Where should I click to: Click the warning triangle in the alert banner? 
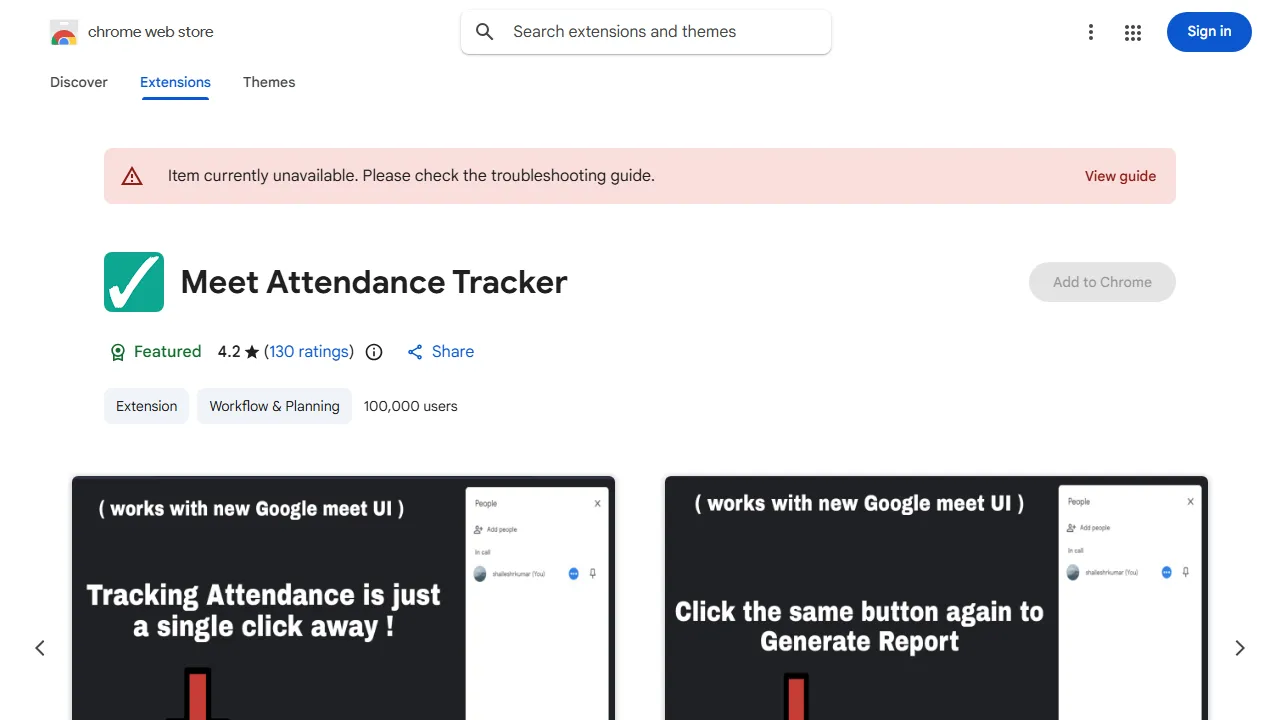(x=132, y=175)
